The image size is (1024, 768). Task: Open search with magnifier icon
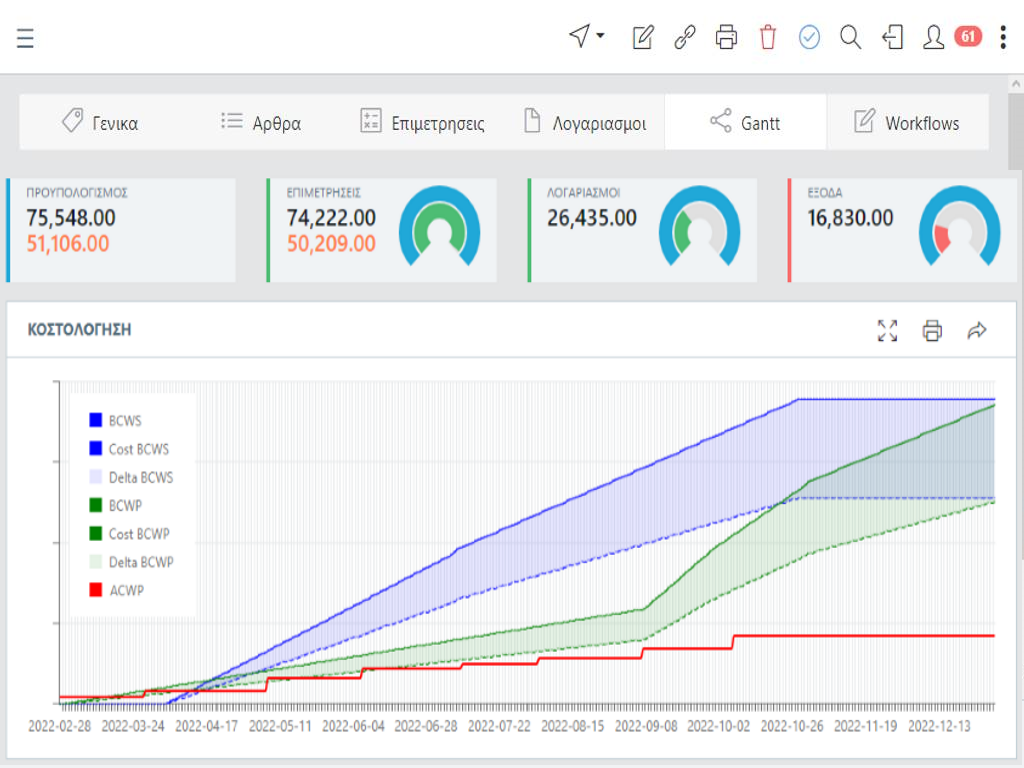(x=850, y=38)
